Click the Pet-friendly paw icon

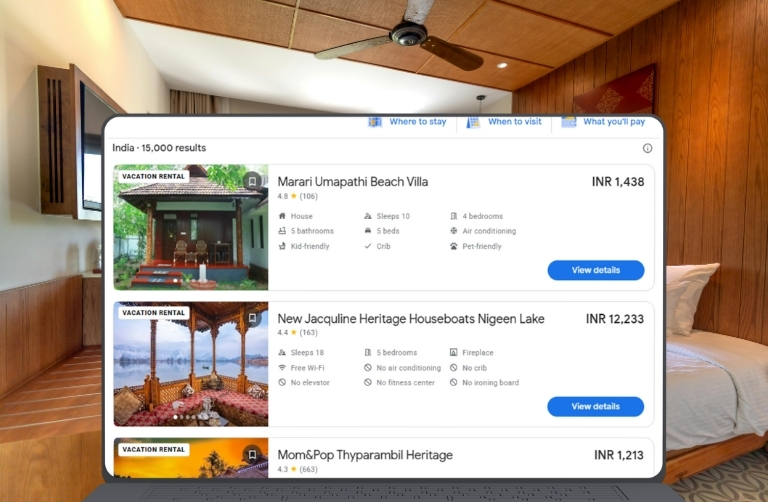pyautogui.click(x=454, y=246)
